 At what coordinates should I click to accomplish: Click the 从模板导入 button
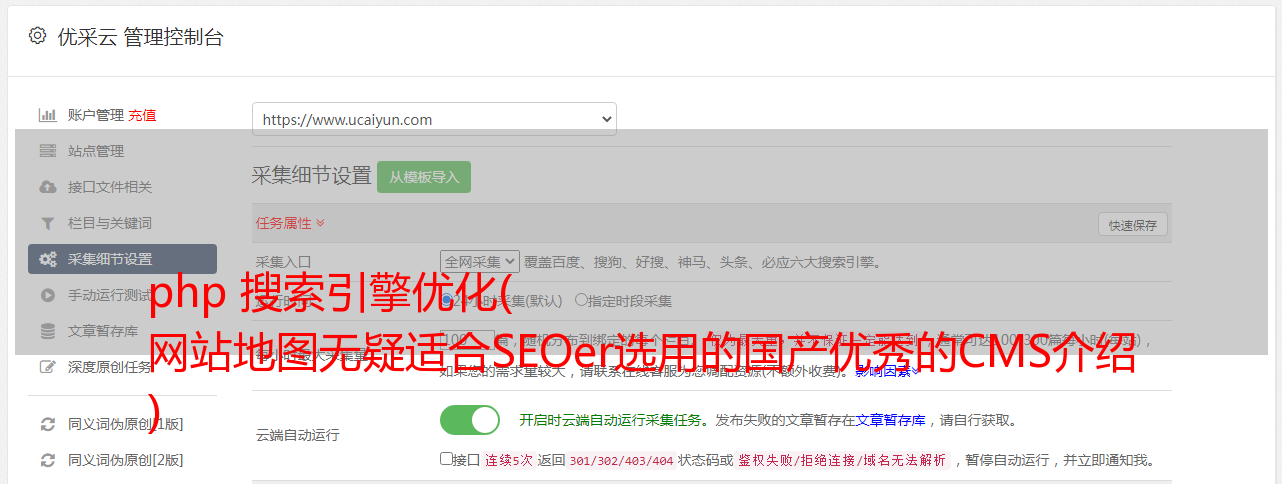point(424,177)
